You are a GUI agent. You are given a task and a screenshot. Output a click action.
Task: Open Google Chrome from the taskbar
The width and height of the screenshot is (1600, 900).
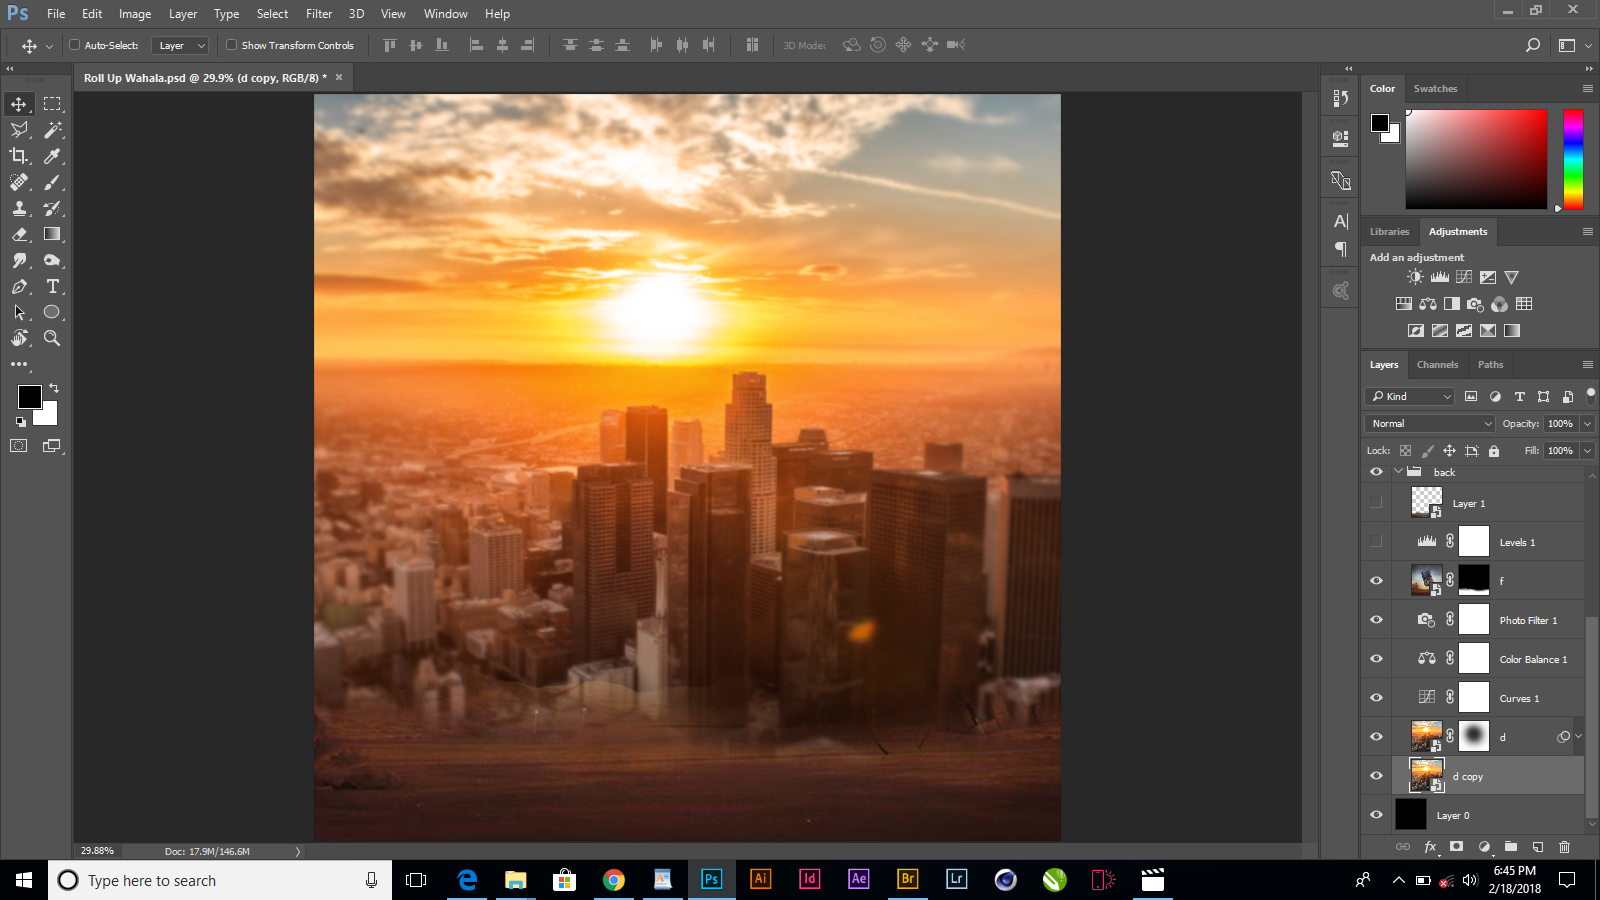click(614, 880)
